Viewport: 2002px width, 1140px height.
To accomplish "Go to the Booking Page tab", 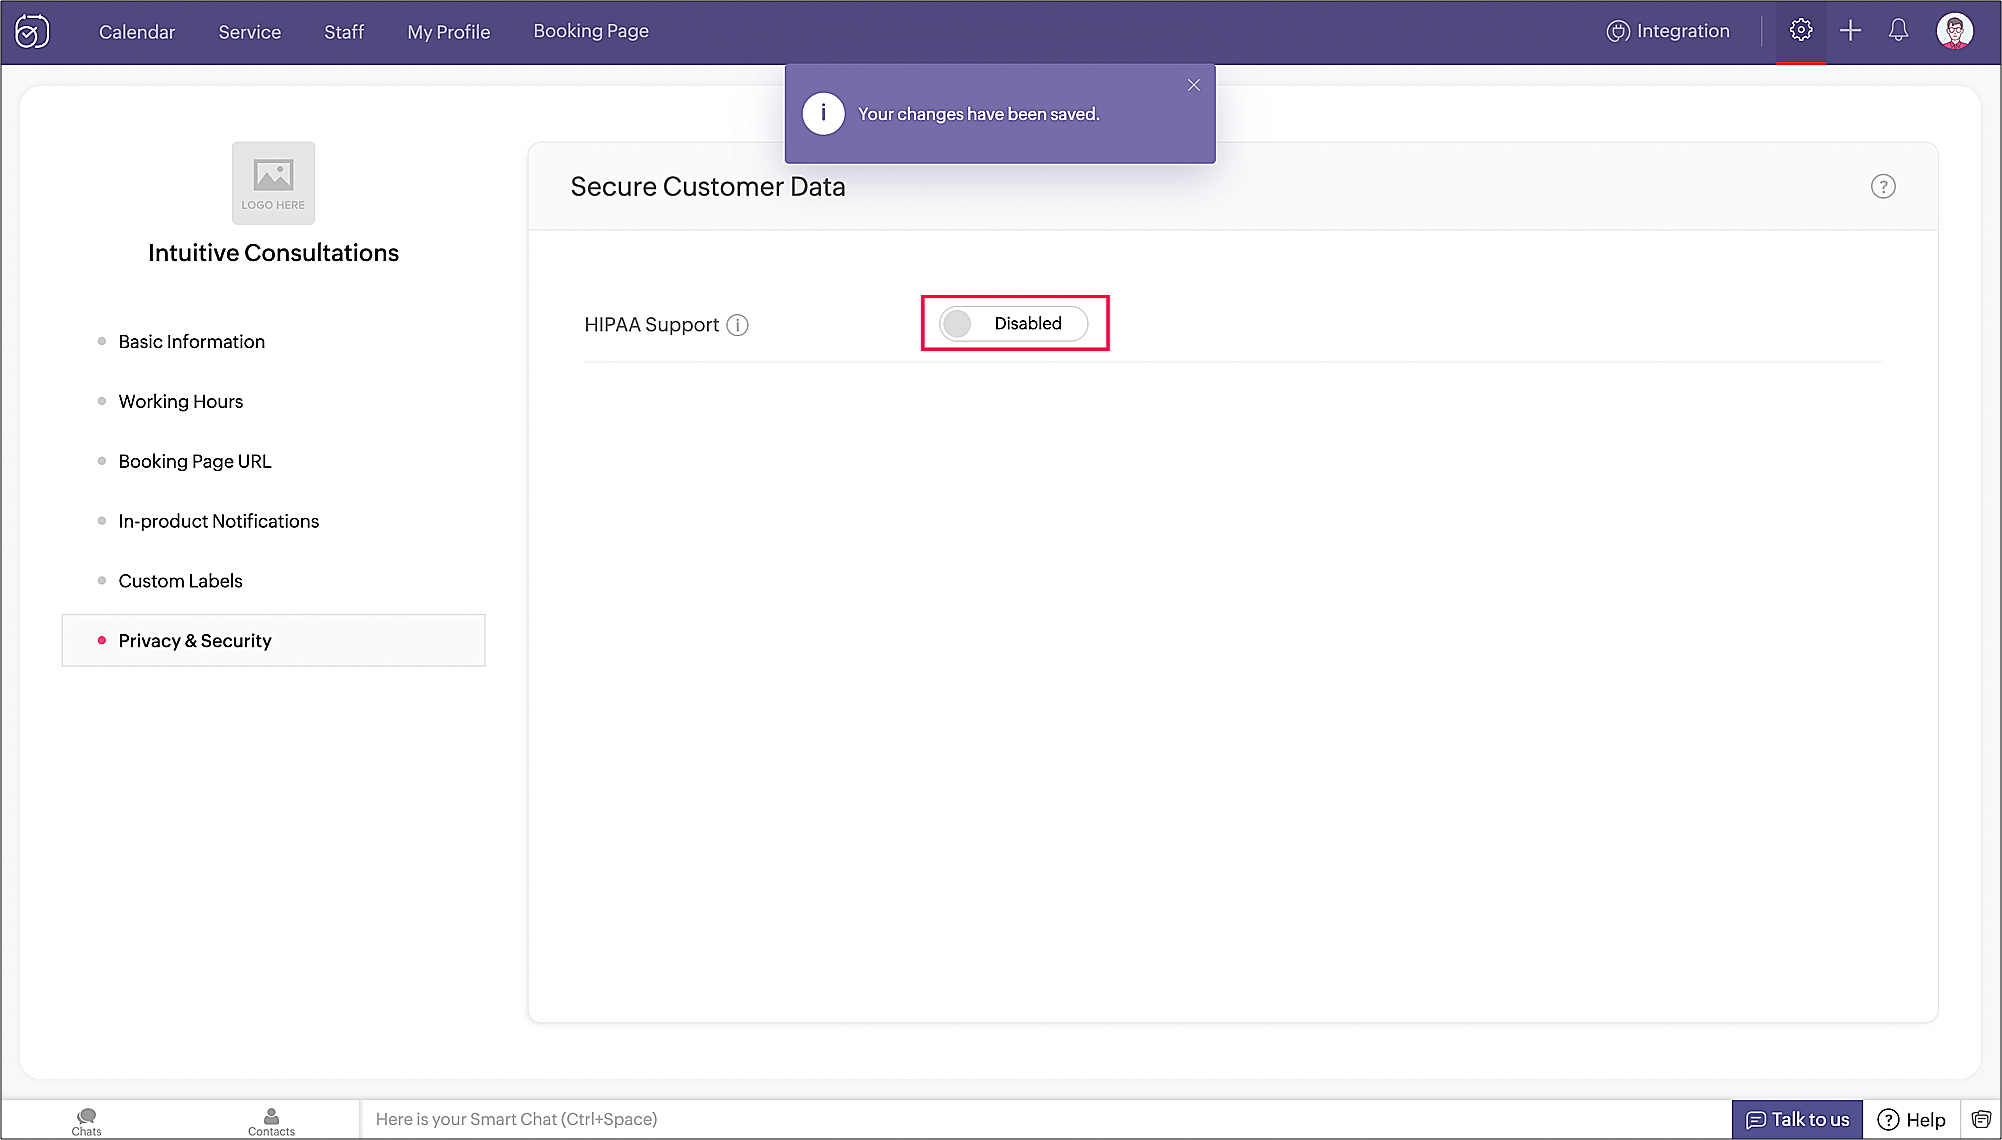I will [591, 31].
